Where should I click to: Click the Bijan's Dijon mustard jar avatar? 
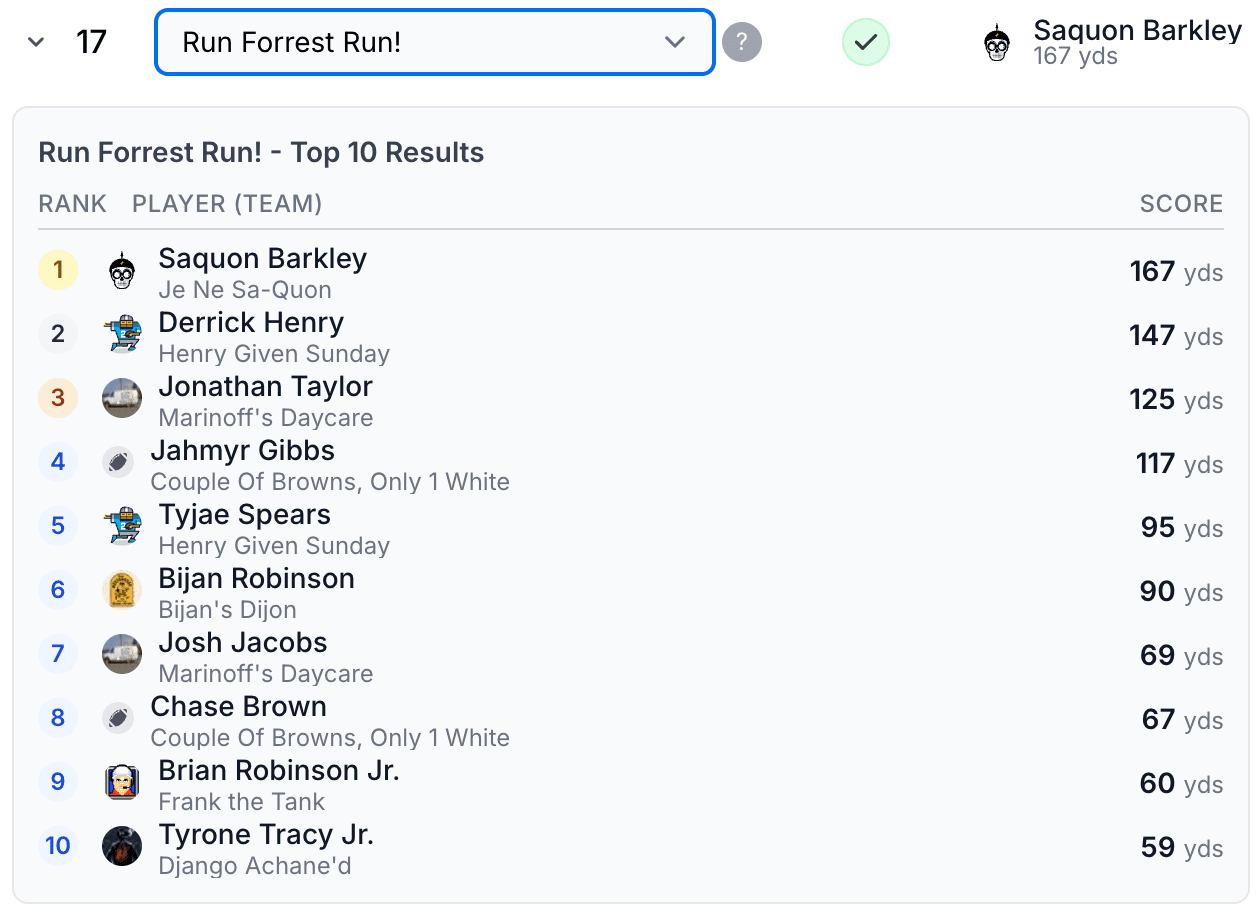point(121,590)
